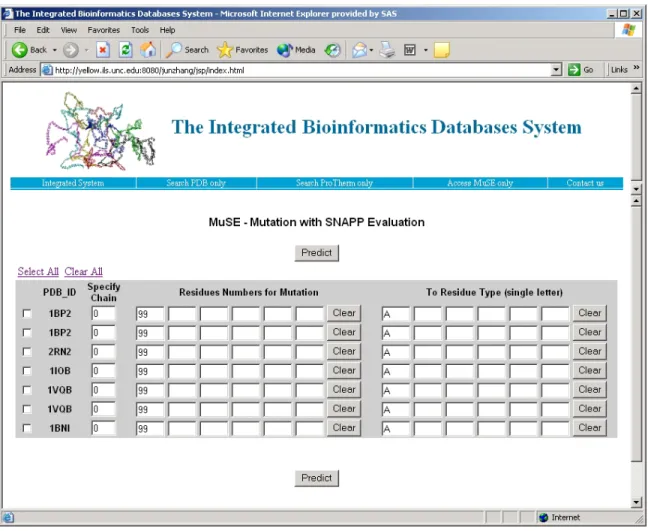Switch to Search ProTherm only tab
The image size is (648, 531).
334,183
